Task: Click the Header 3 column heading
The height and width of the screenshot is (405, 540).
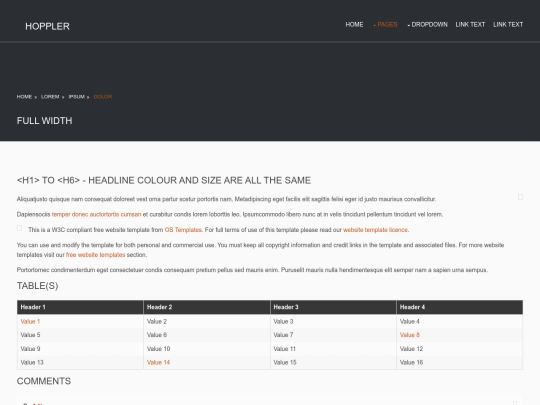Action: tap(333, 307)
